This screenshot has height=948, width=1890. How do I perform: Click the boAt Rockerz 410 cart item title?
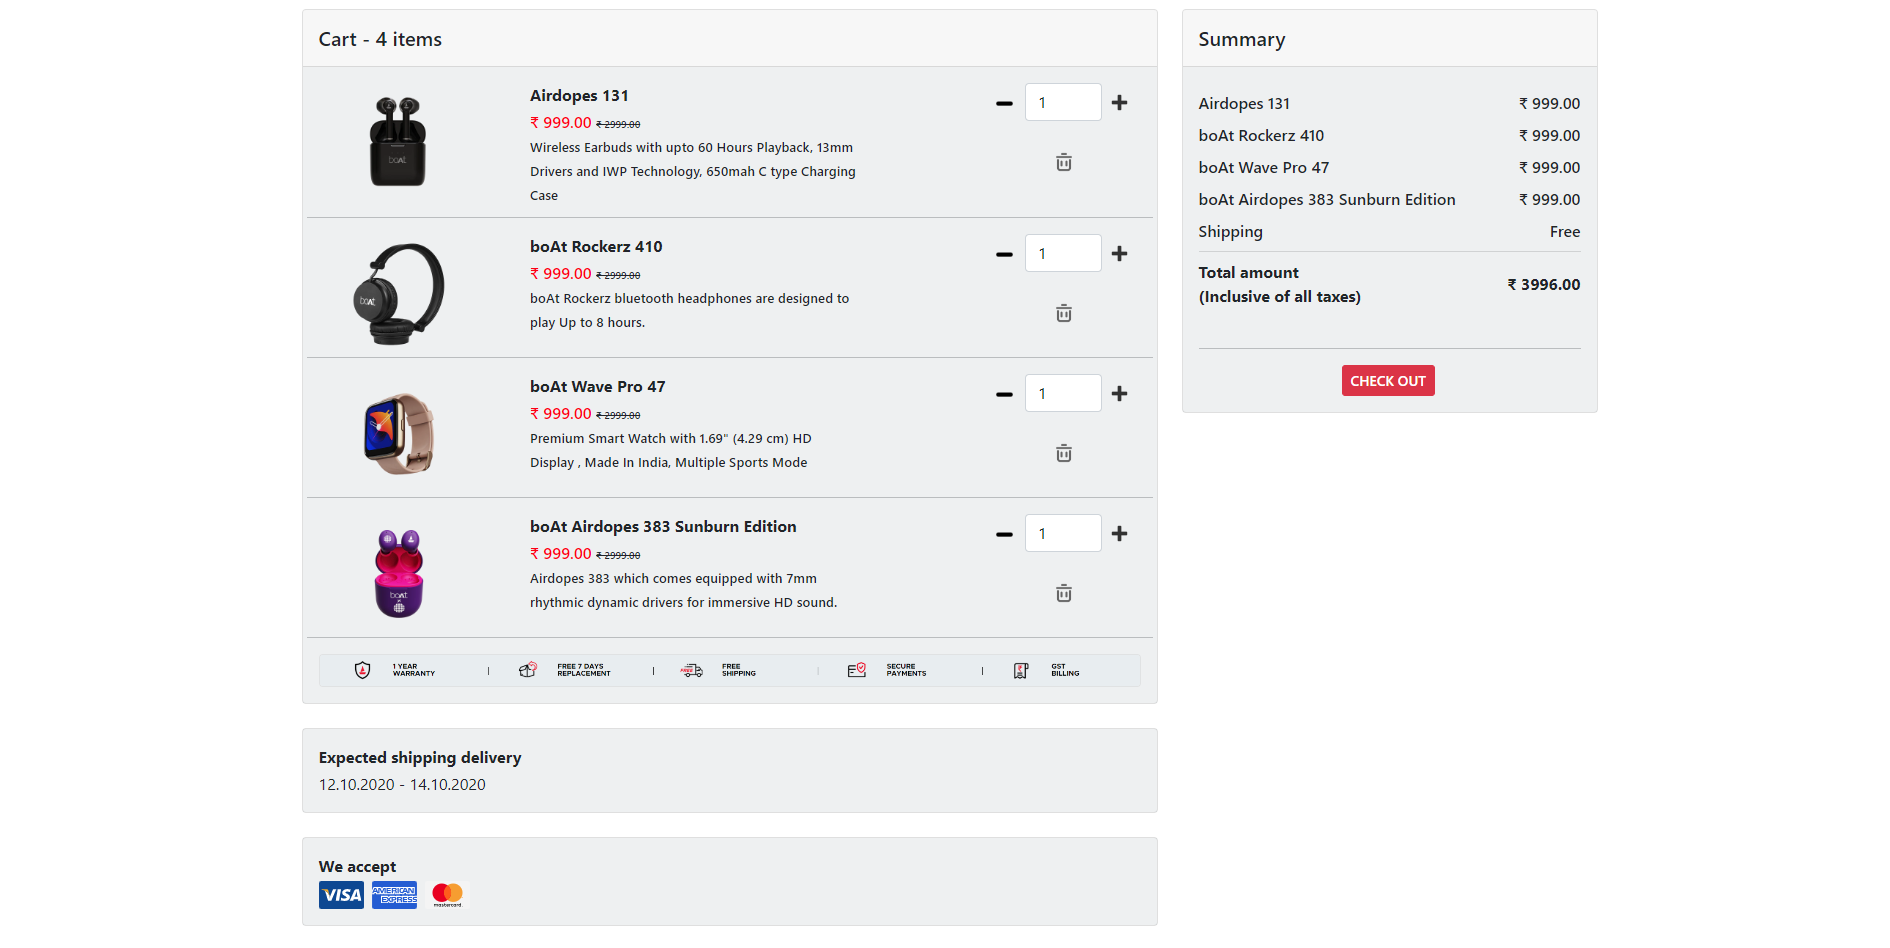coord(596,247)
